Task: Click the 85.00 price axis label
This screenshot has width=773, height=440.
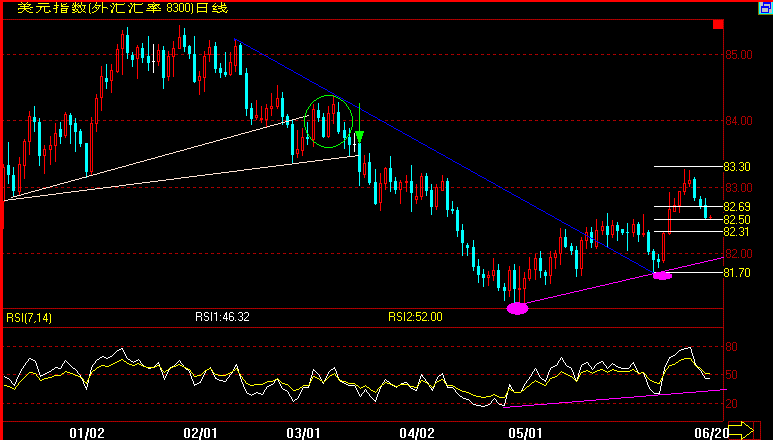Action: pos(738,55)
